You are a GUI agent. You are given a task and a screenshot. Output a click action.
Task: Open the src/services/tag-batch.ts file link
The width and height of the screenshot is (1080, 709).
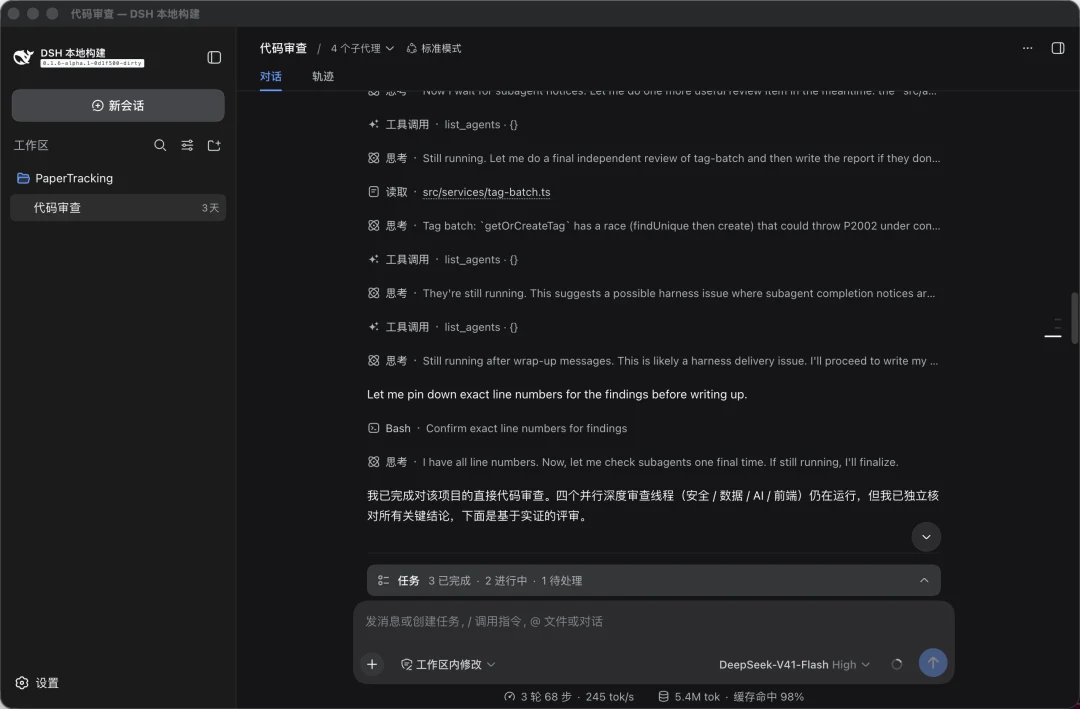[x=486, y=192]
